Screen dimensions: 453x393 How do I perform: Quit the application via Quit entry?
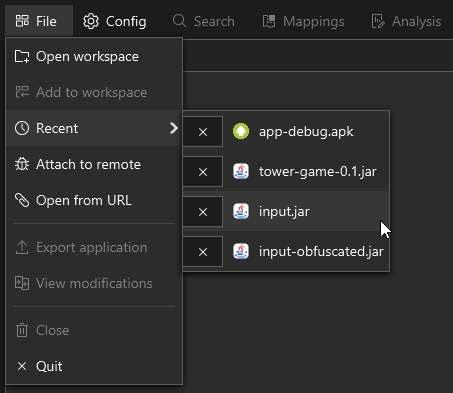point(94,366)
